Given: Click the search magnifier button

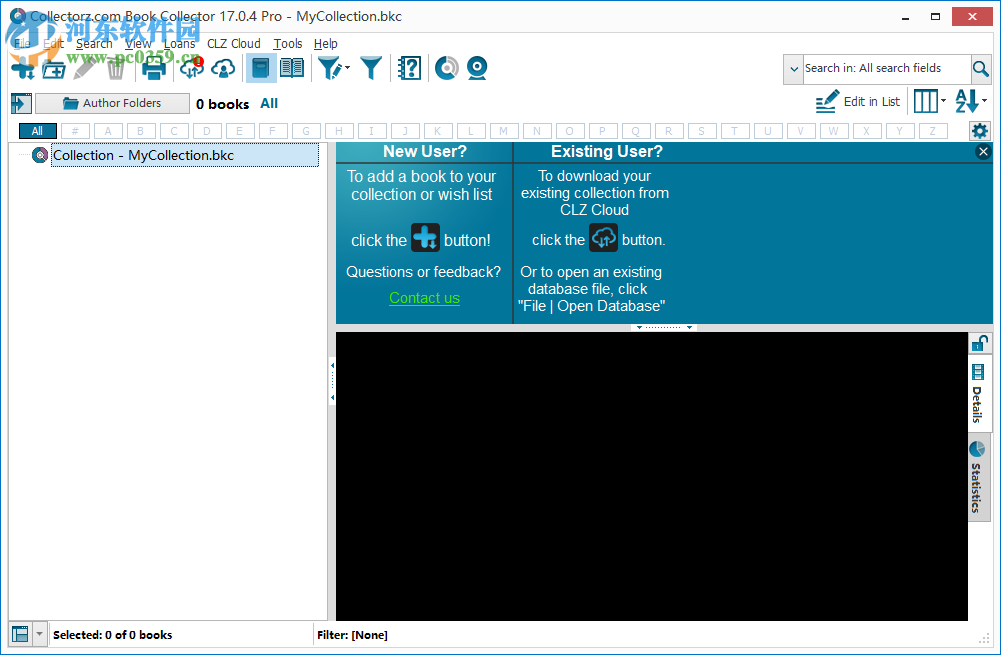Looking at the screenshot, I should pyautogui.click(x=981, y=68).
